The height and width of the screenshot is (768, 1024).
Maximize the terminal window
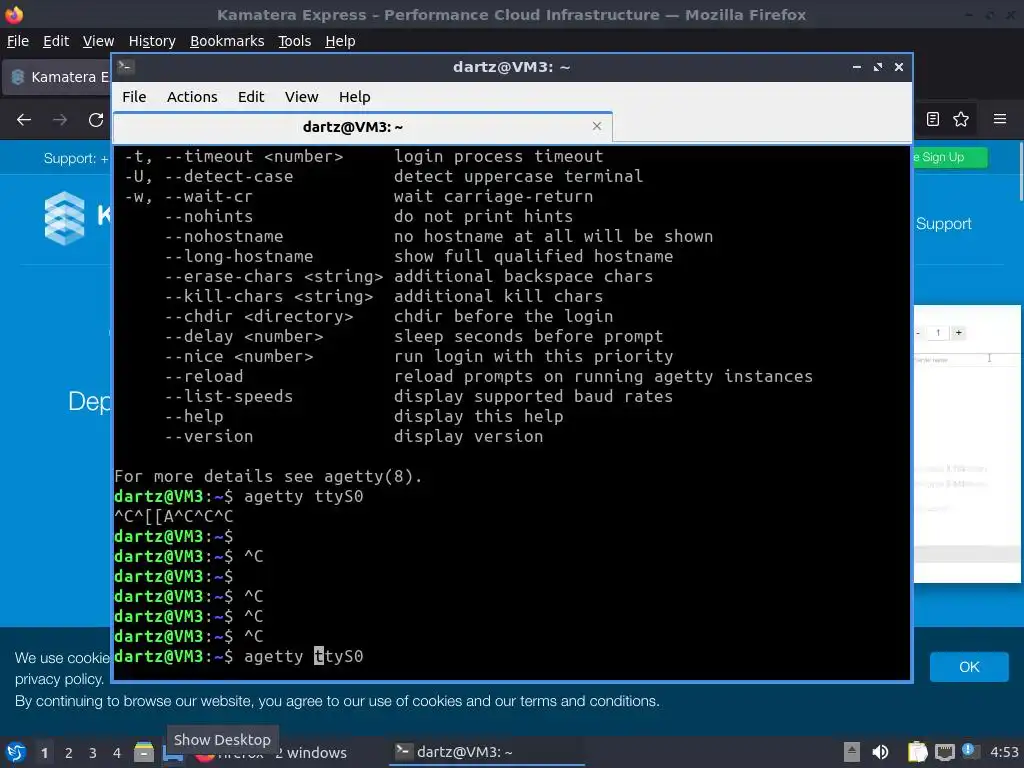(878, 67)
